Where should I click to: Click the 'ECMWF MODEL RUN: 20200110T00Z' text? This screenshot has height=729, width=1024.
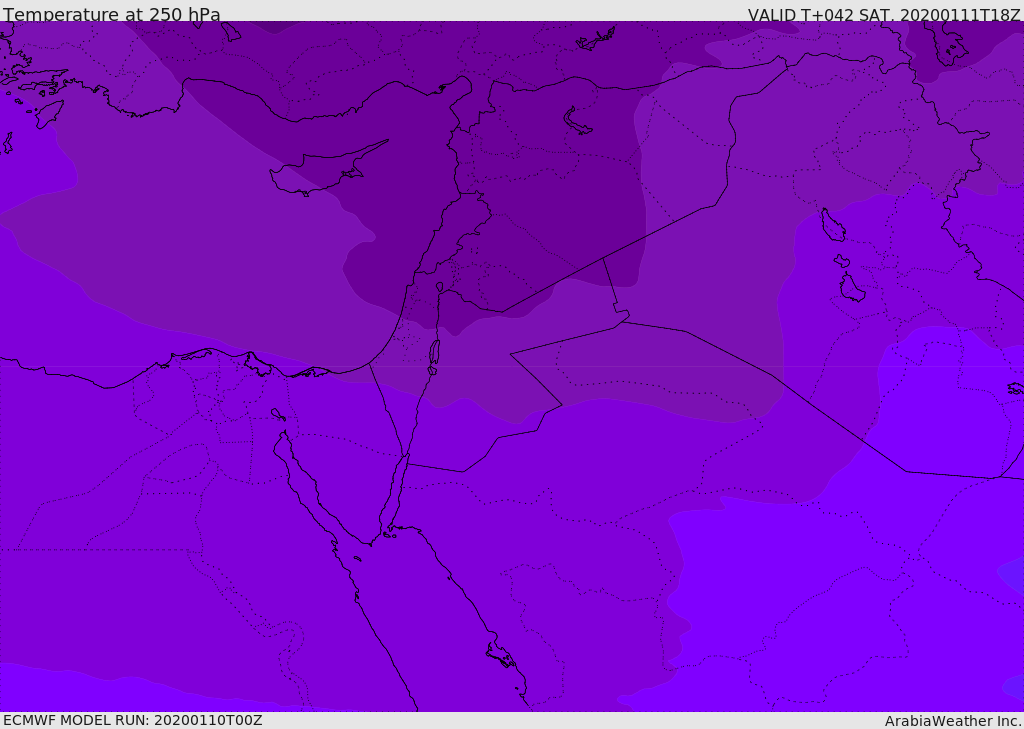(133, 720)
